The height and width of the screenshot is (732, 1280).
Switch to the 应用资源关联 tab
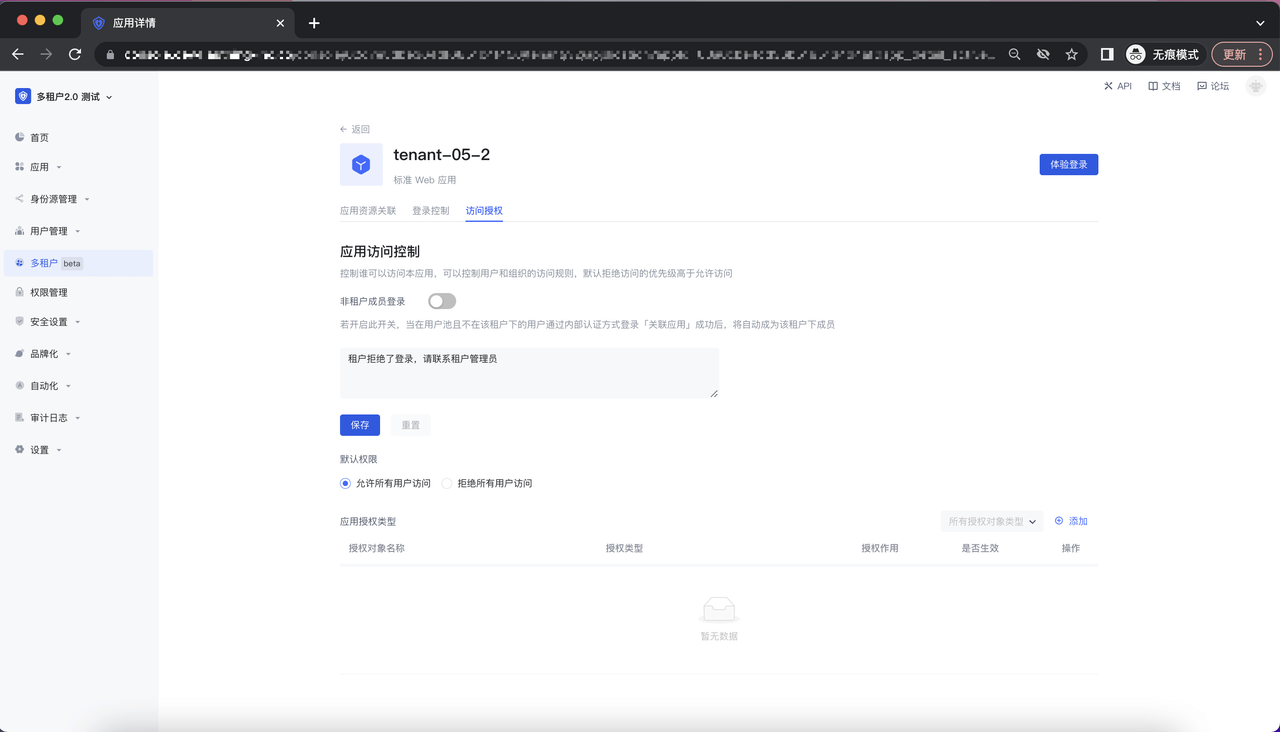tap(368, 211)
